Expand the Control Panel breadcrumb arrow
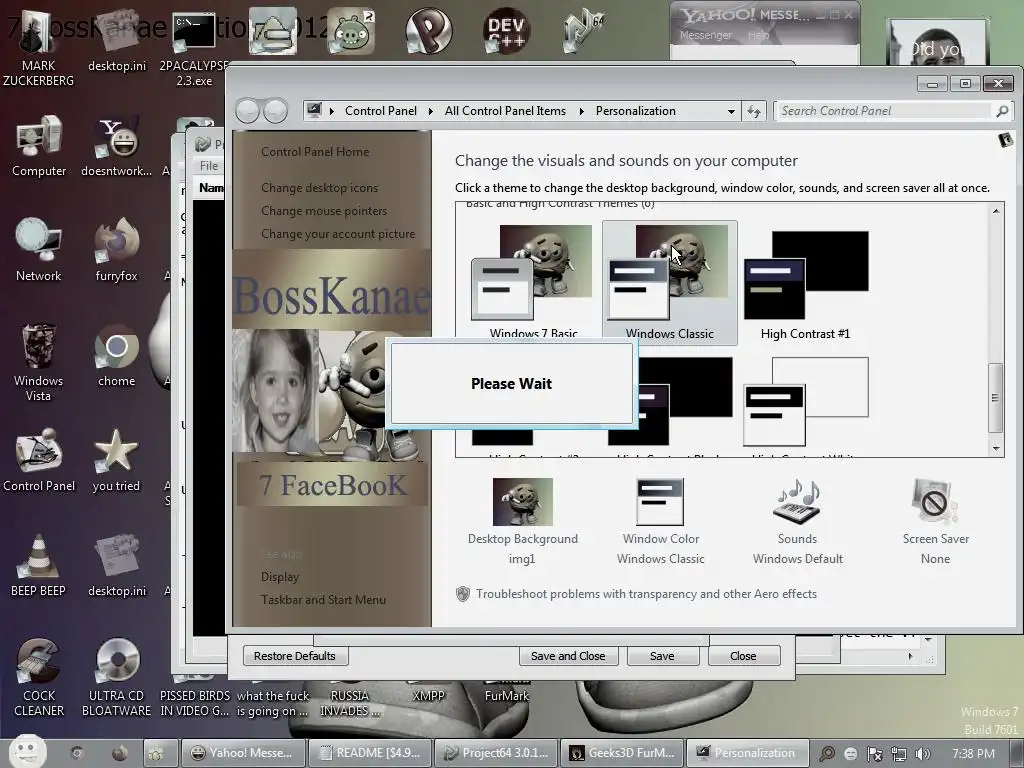The image size is (1024, 768). [x=430, y=111]
